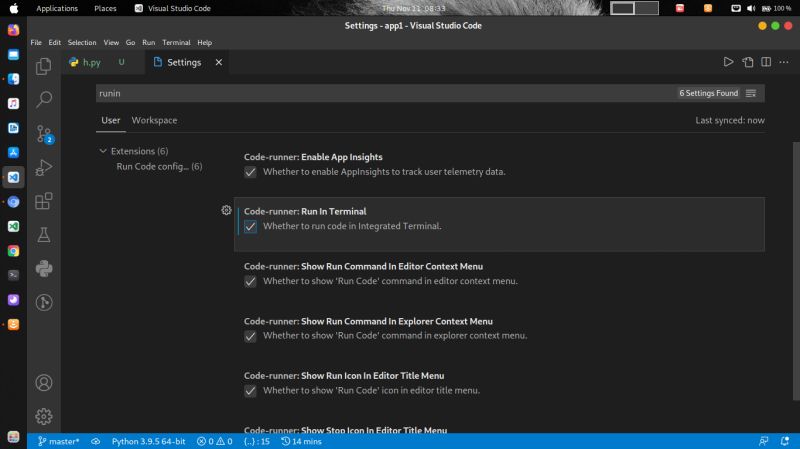Click the Apple logo in top panel

(x=14, y=8)
